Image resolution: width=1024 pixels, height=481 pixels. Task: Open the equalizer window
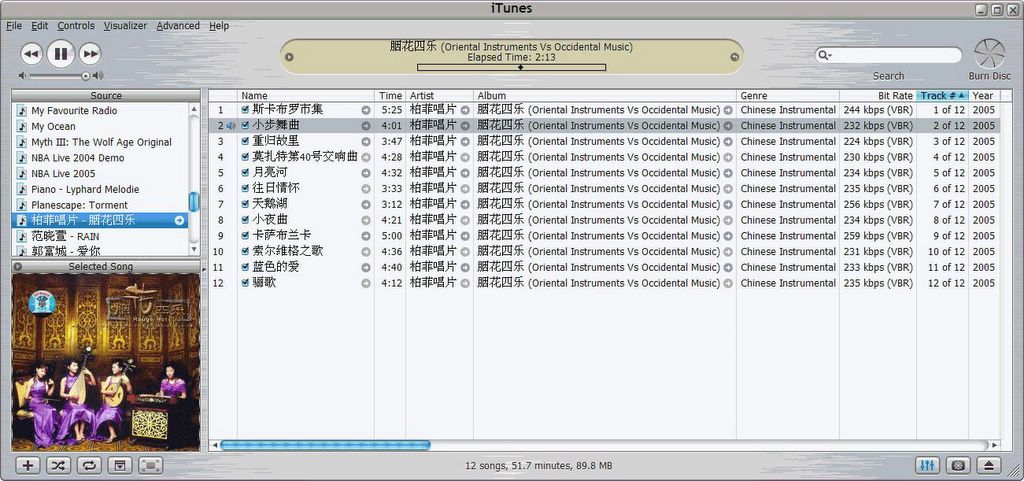927,465
